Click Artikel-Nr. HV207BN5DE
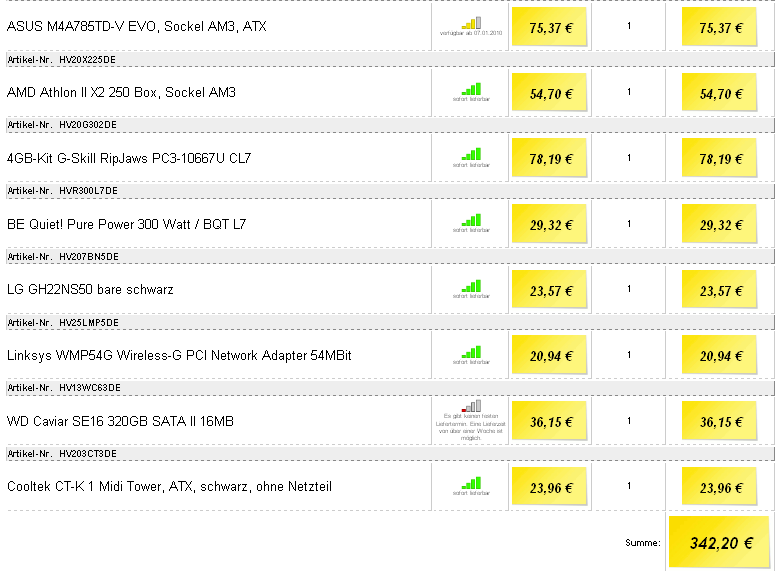Image resolution: width=780 pixels, height=571 pixels. click(x=63, y=257)
